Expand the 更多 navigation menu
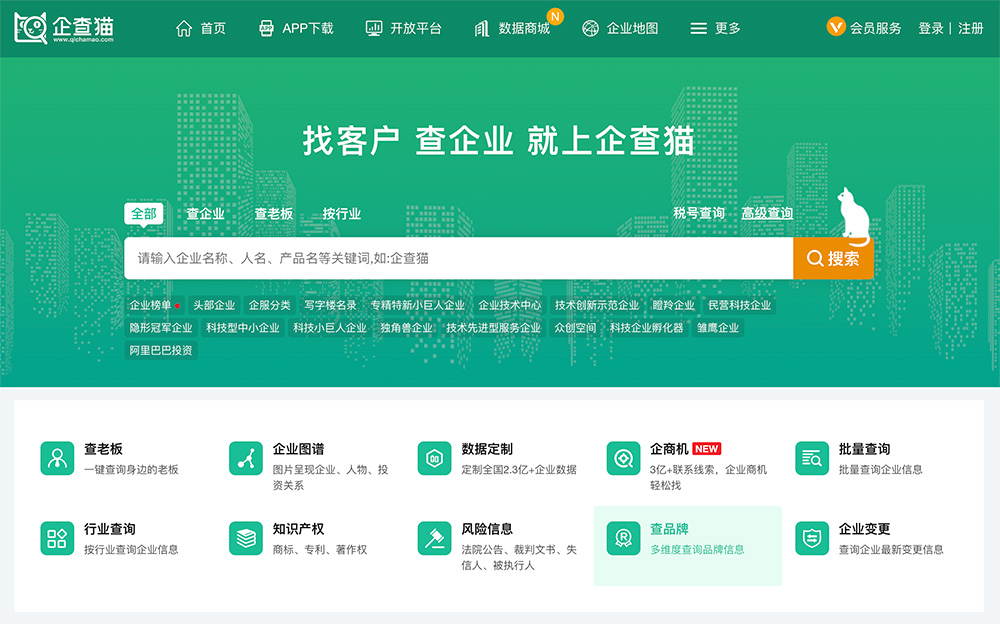1000x624 pixels. coord(716,28)
